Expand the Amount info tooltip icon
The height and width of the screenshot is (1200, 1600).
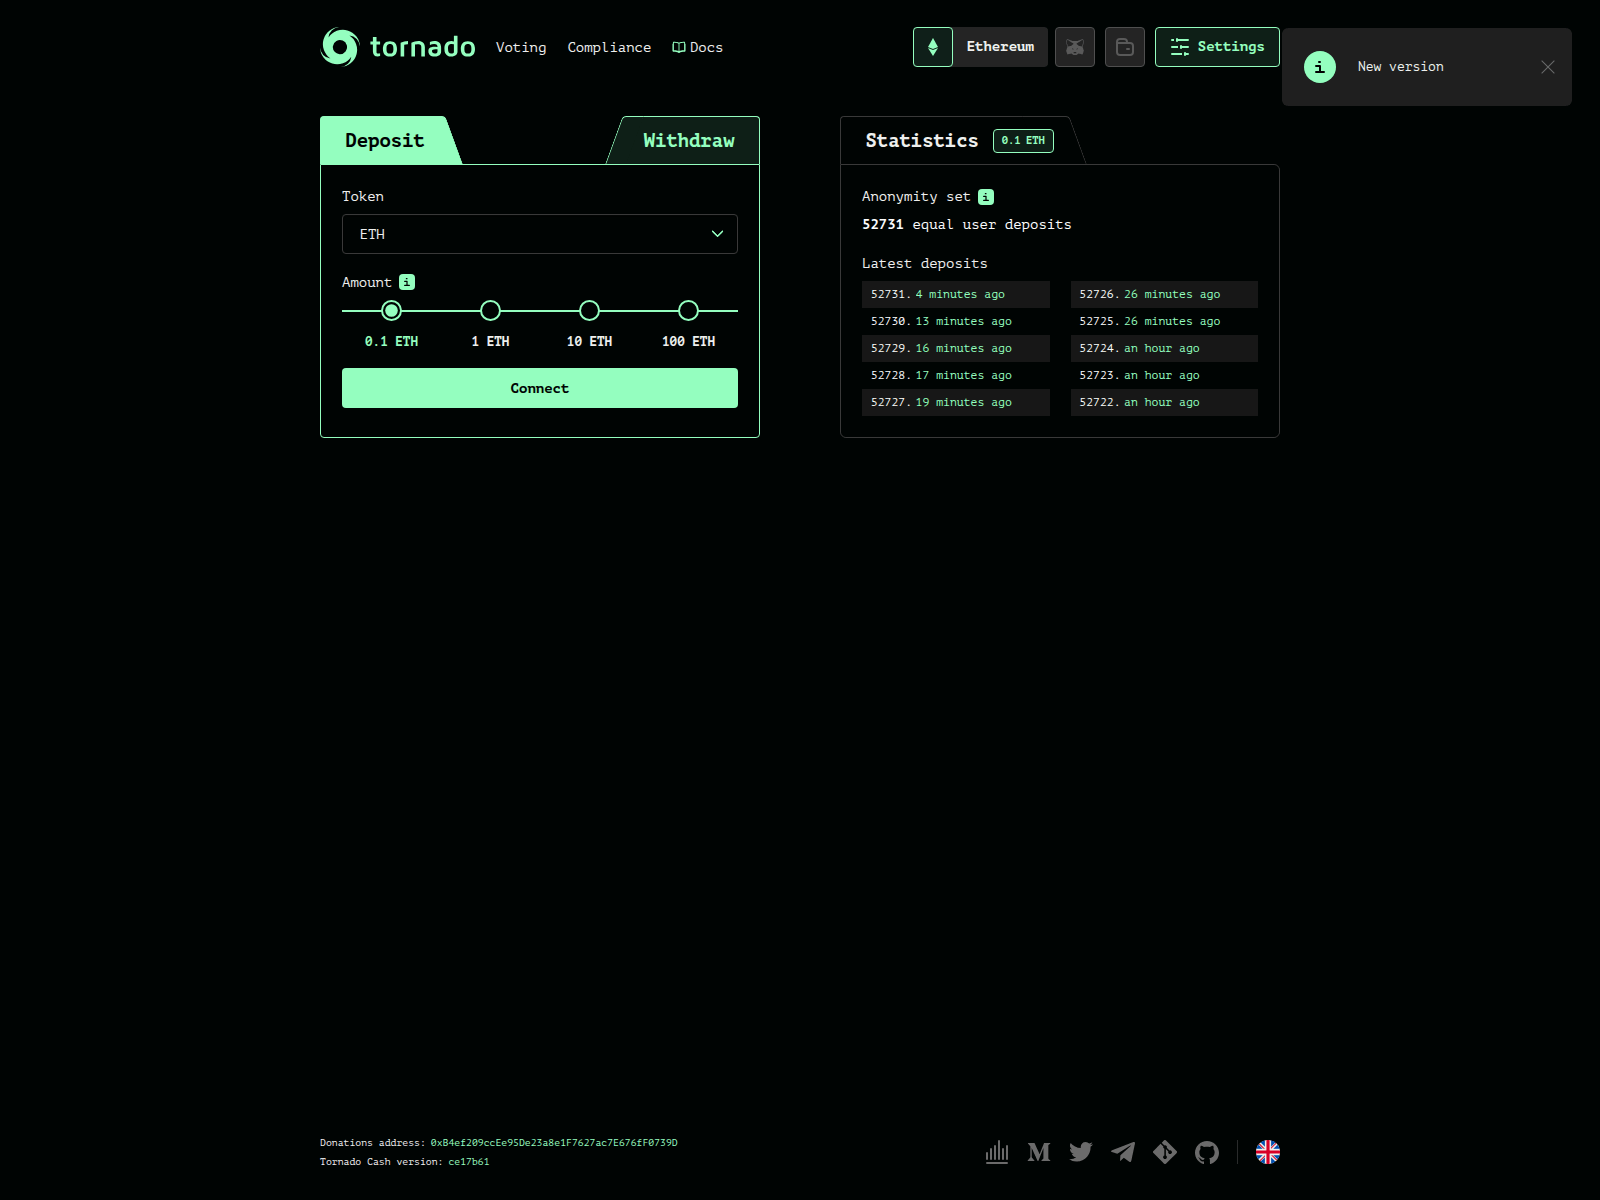(406, 282)
